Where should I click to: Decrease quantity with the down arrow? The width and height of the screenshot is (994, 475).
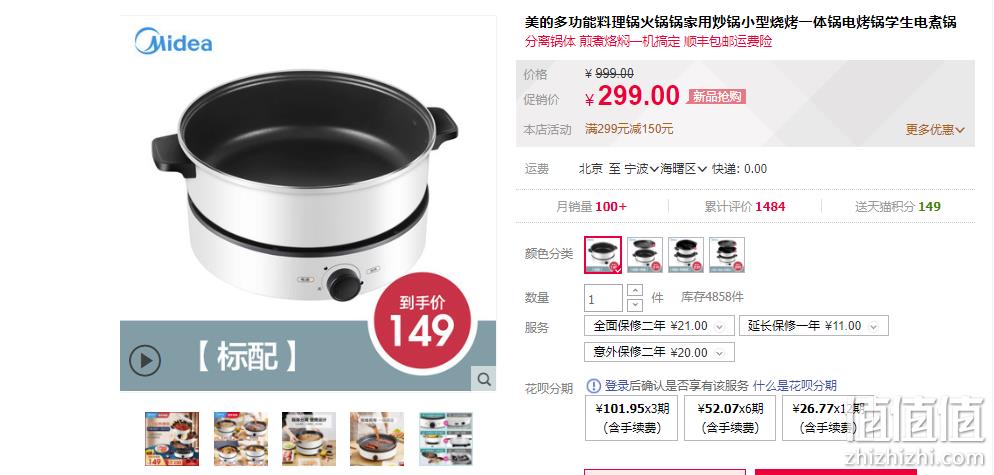pos(635,305)
